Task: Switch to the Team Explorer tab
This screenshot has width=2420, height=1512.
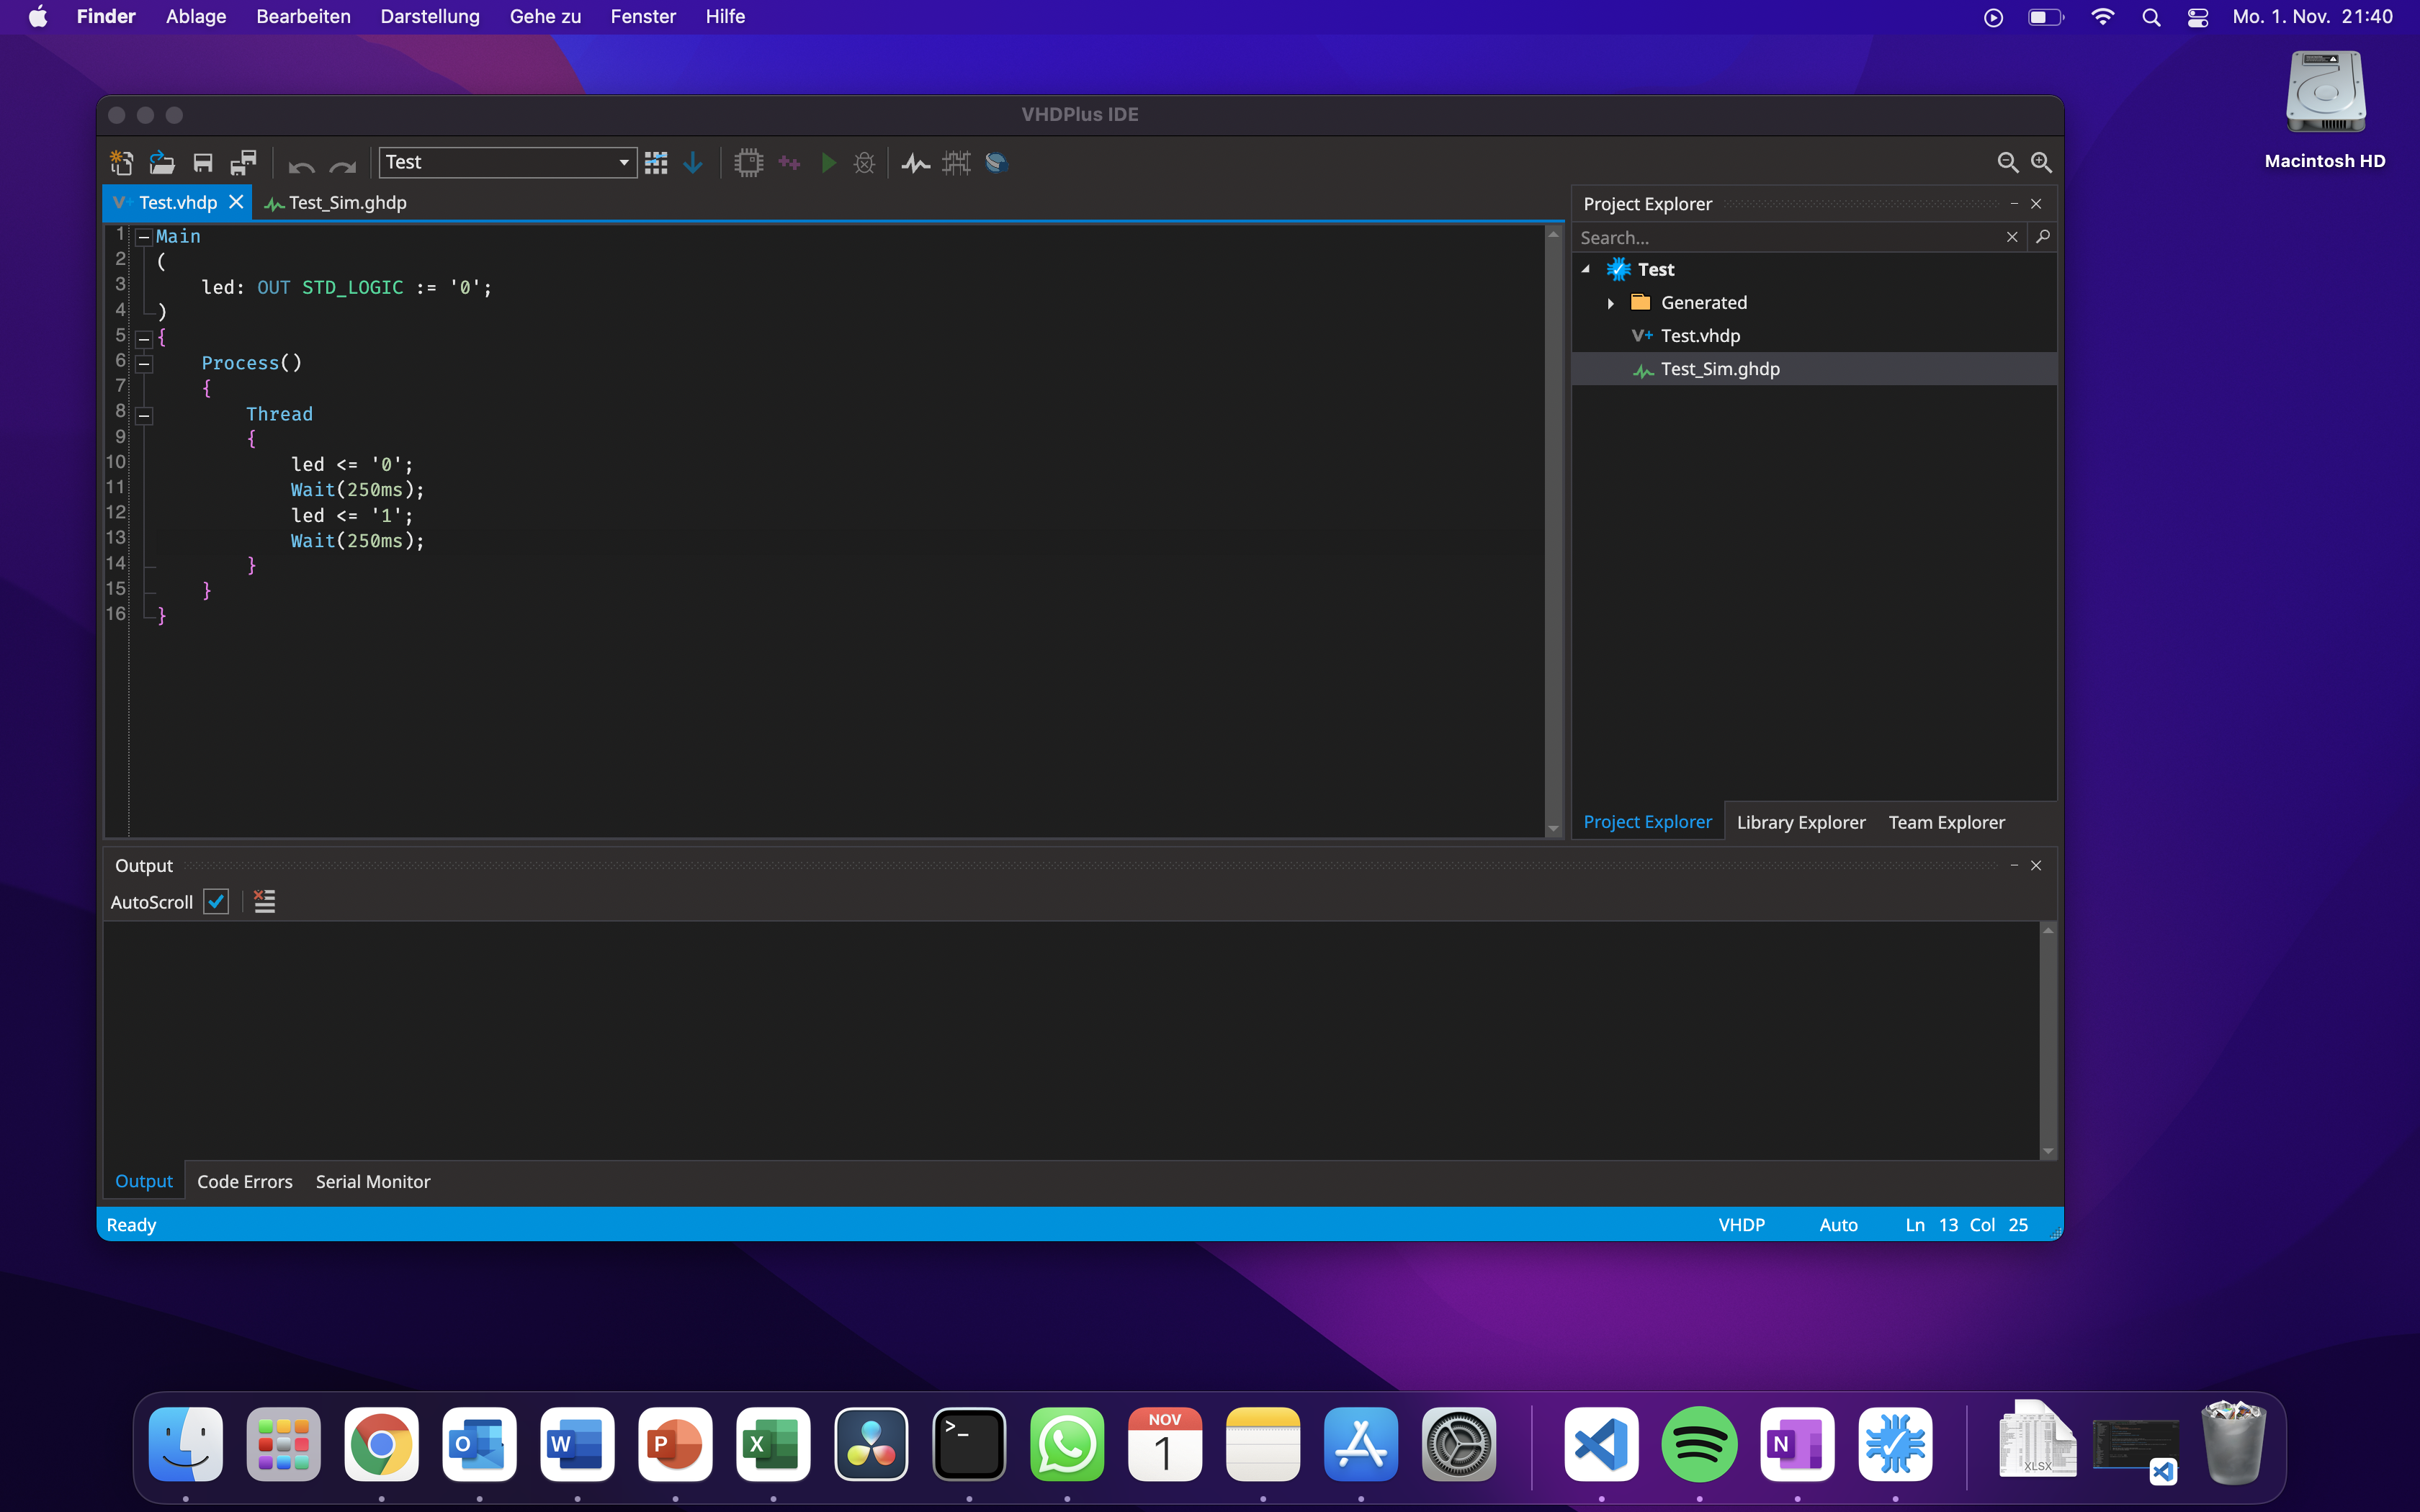Action: click(1946, 822)
